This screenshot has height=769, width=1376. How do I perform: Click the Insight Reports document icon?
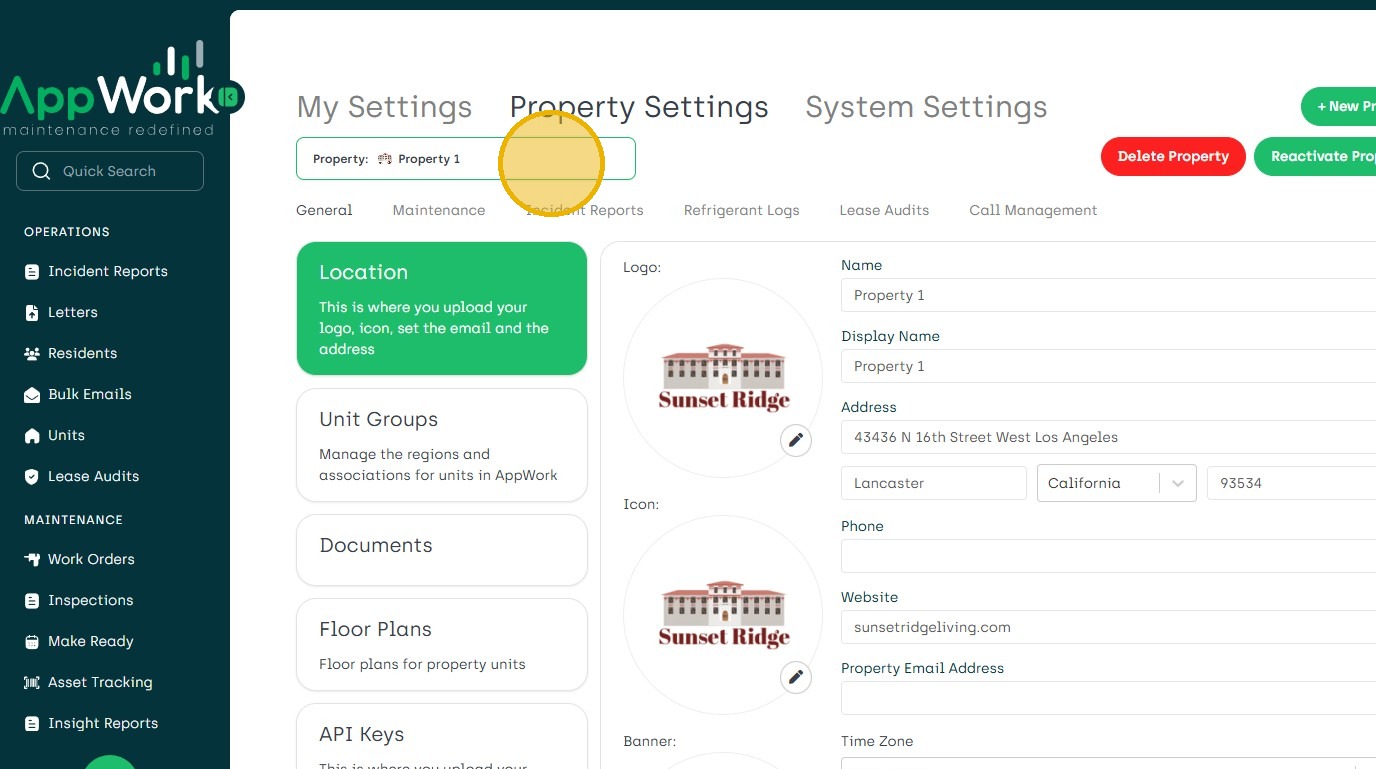[x=32, y=724]
